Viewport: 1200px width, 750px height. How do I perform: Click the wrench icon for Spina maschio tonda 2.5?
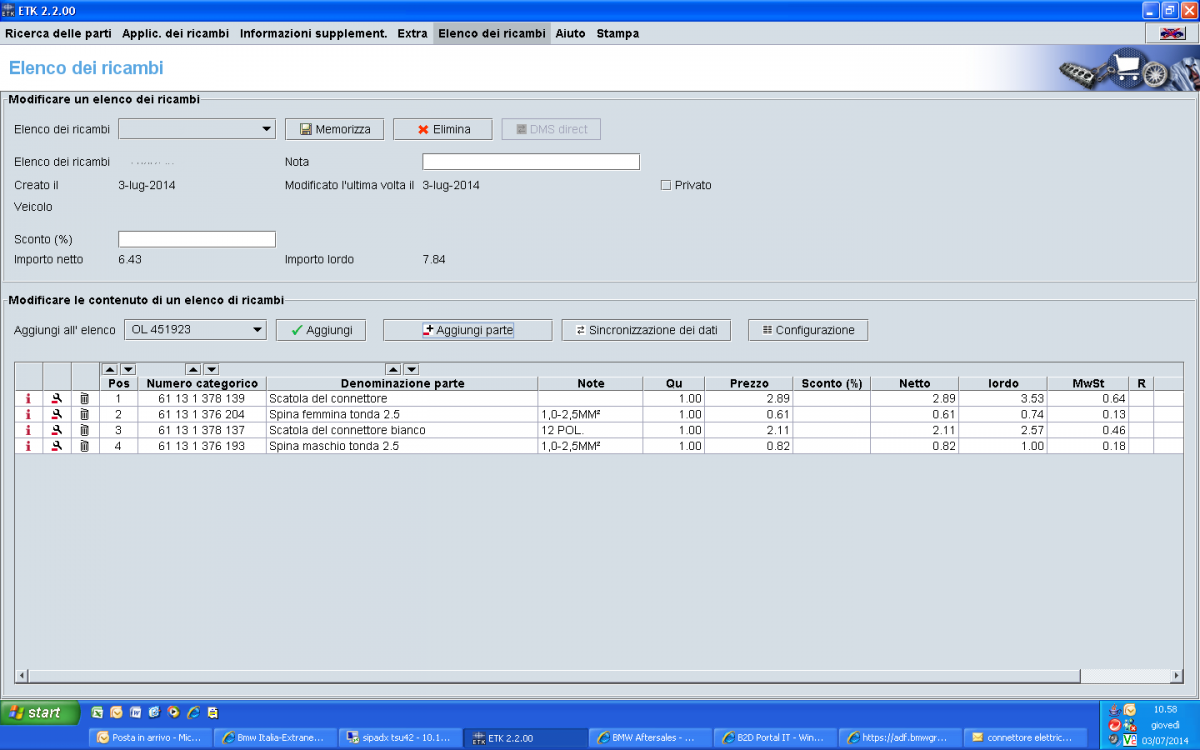coord(57,447)
